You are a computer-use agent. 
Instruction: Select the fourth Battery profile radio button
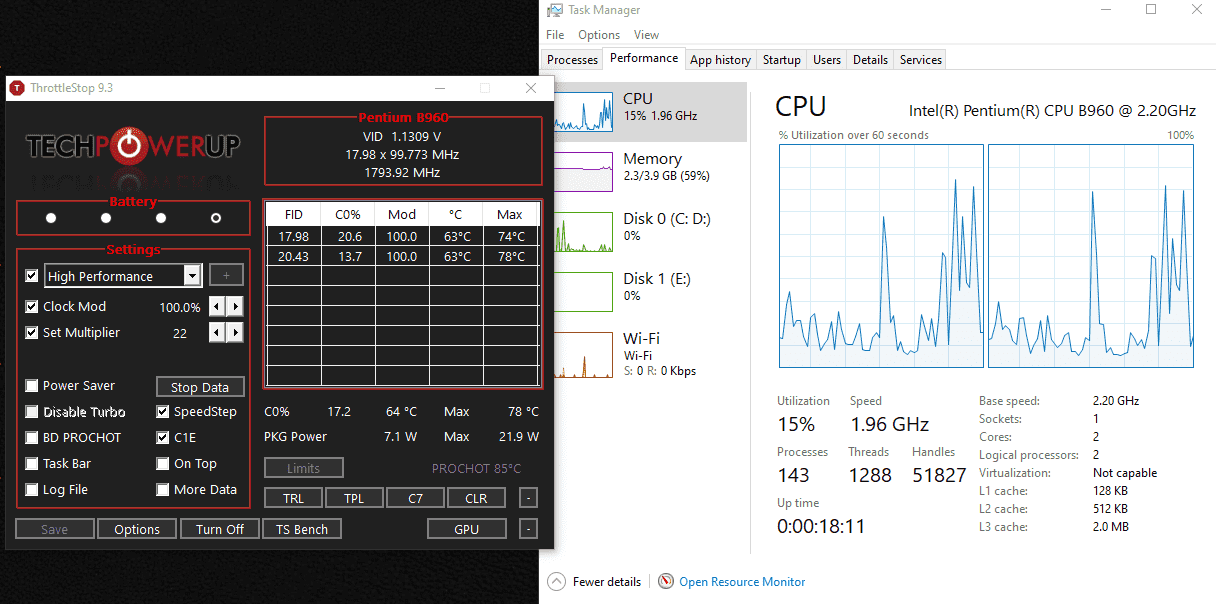click(x=216, y=218)
